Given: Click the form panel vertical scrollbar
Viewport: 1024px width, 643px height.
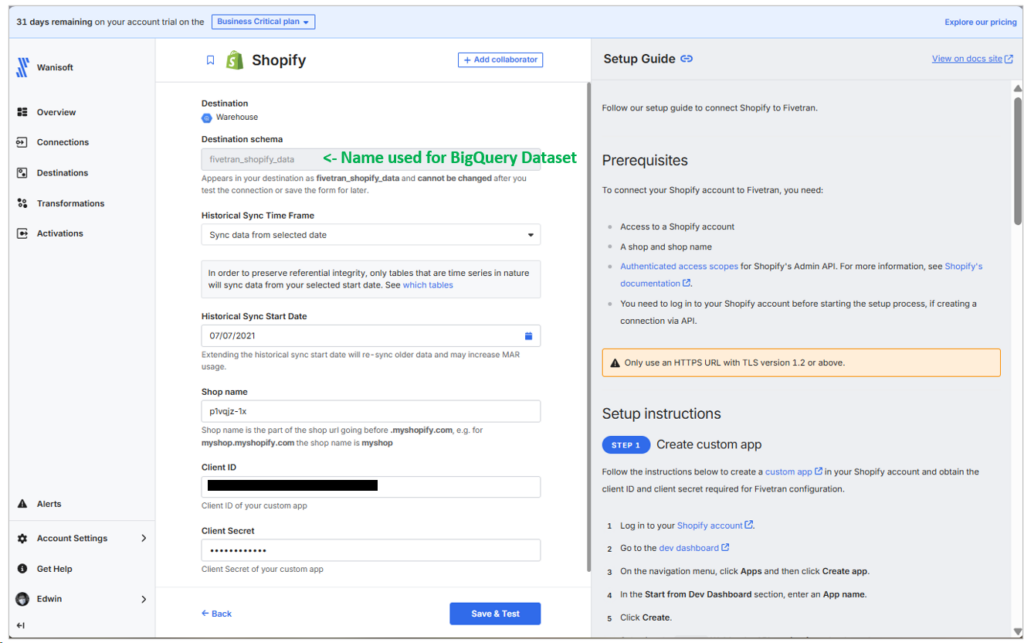Looking at the screenshot, I should tap(588, 326).
